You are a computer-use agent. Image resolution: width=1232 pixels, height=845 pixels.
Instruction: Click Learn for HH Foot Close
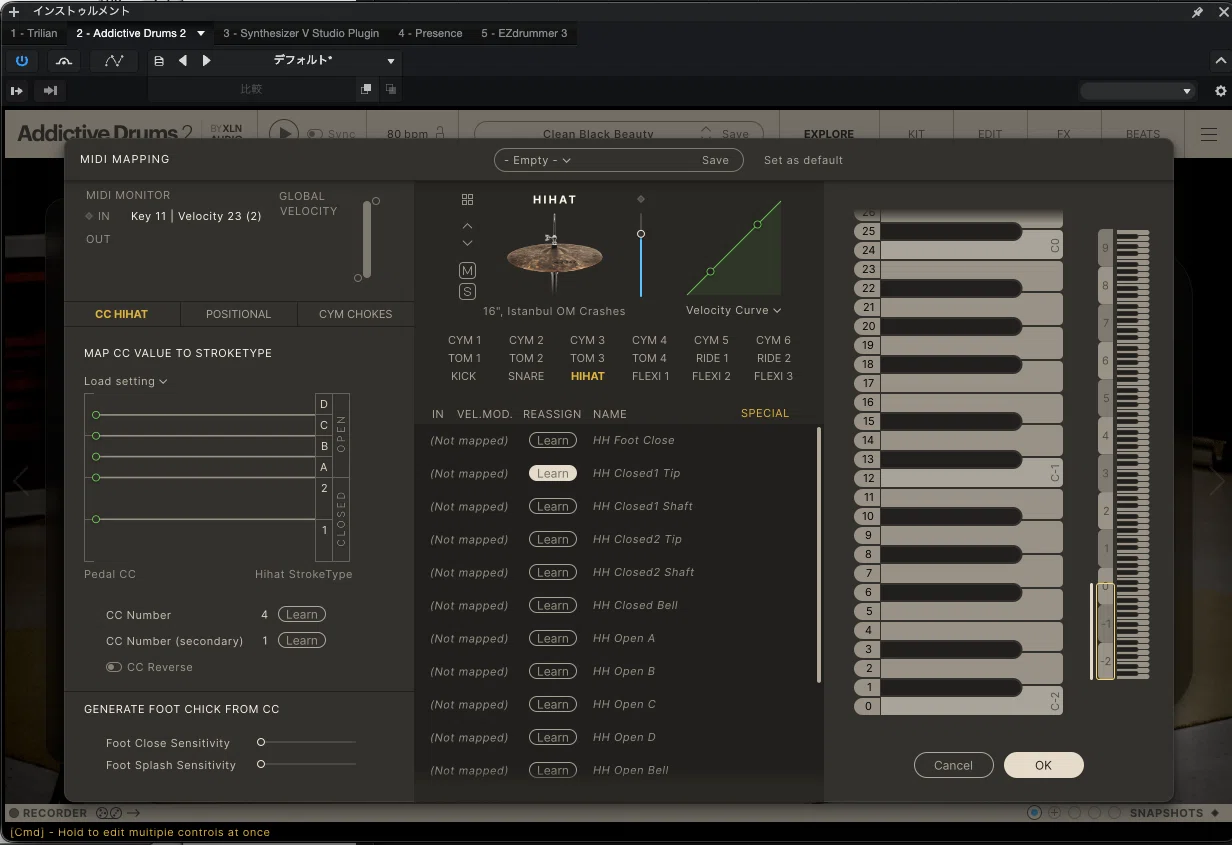click(553, 441)
